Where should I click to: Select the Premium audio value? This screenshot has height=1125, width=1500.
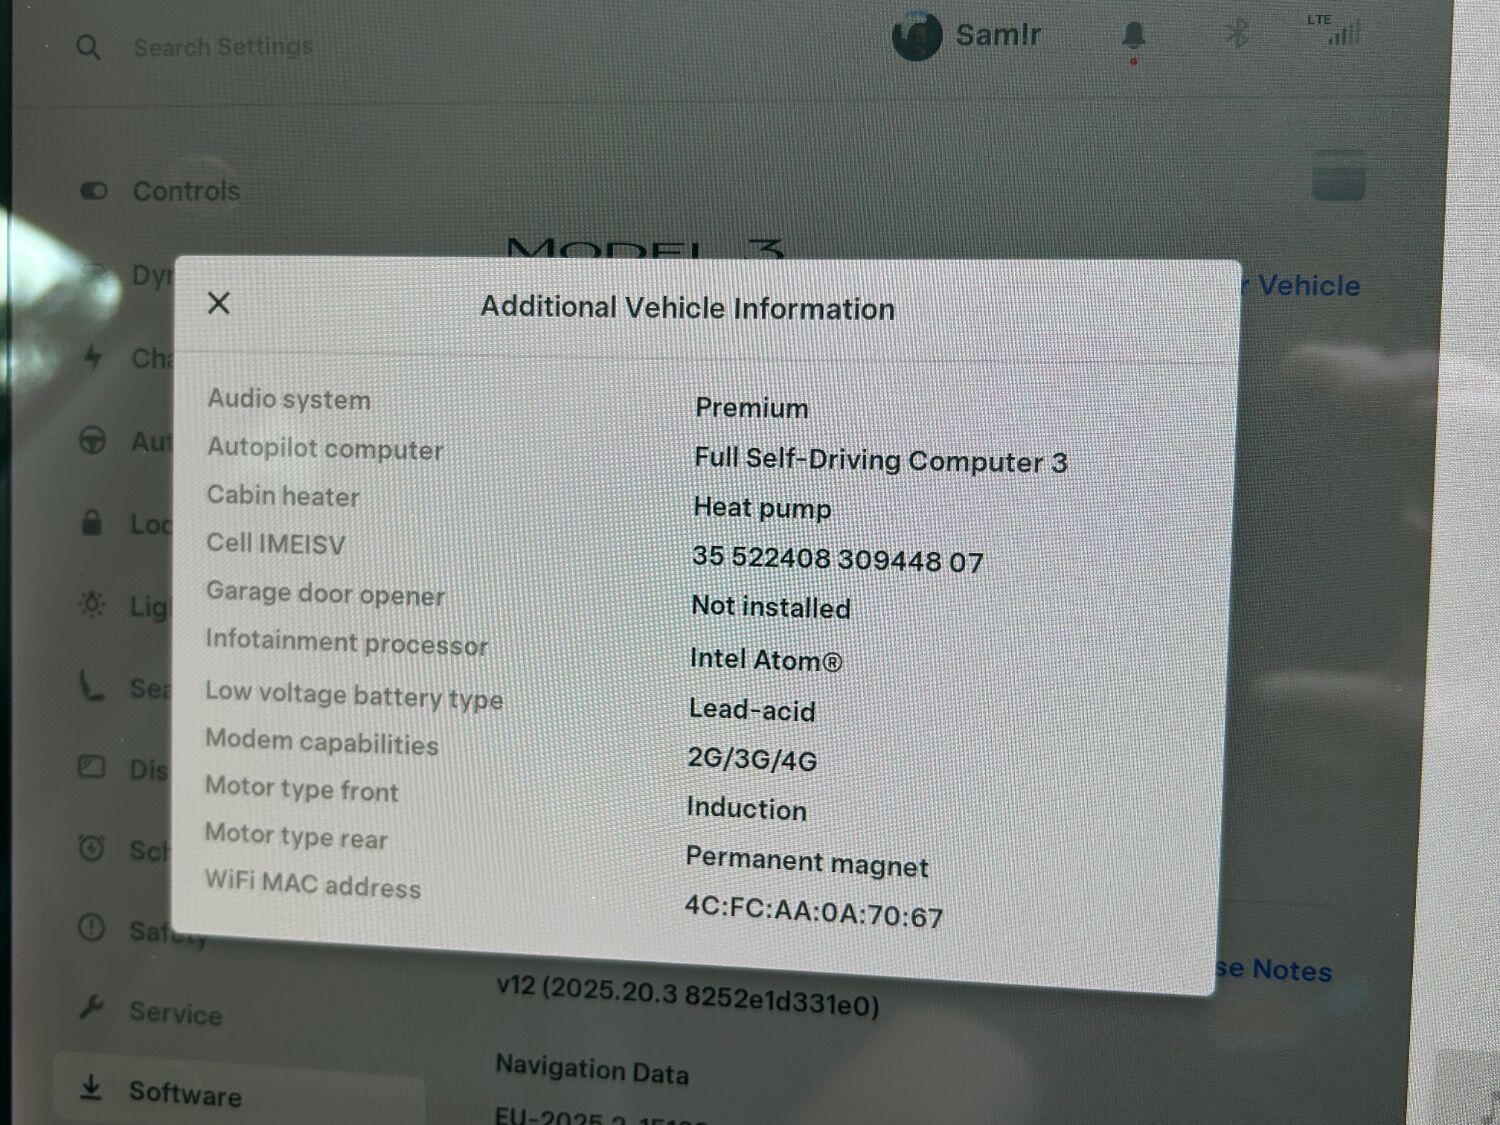(752, 408)
